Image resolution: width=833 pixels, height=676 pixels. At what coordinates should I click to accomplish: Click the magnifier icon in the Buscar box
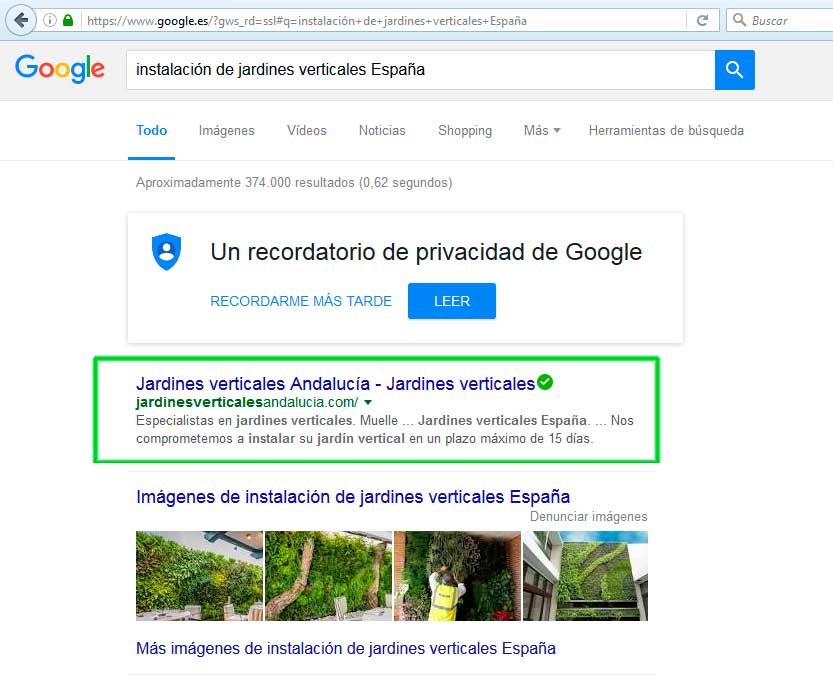click(739, 20)
